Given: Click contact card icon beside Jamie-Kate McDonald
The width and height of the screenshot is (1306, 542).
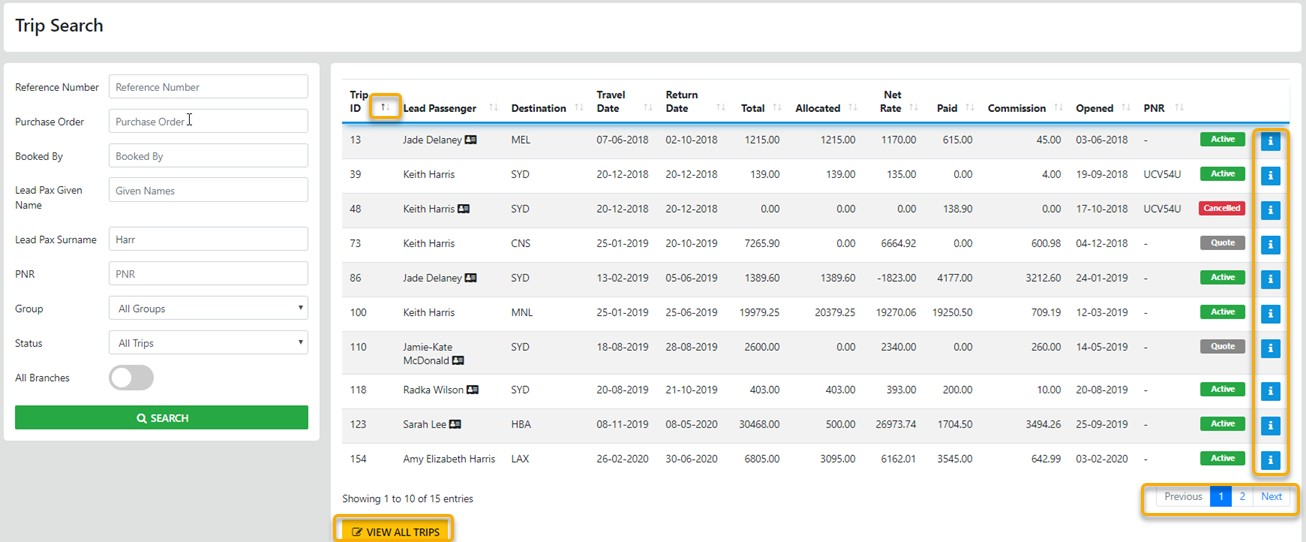Looking at the screenshot, I should pos(458,360).
